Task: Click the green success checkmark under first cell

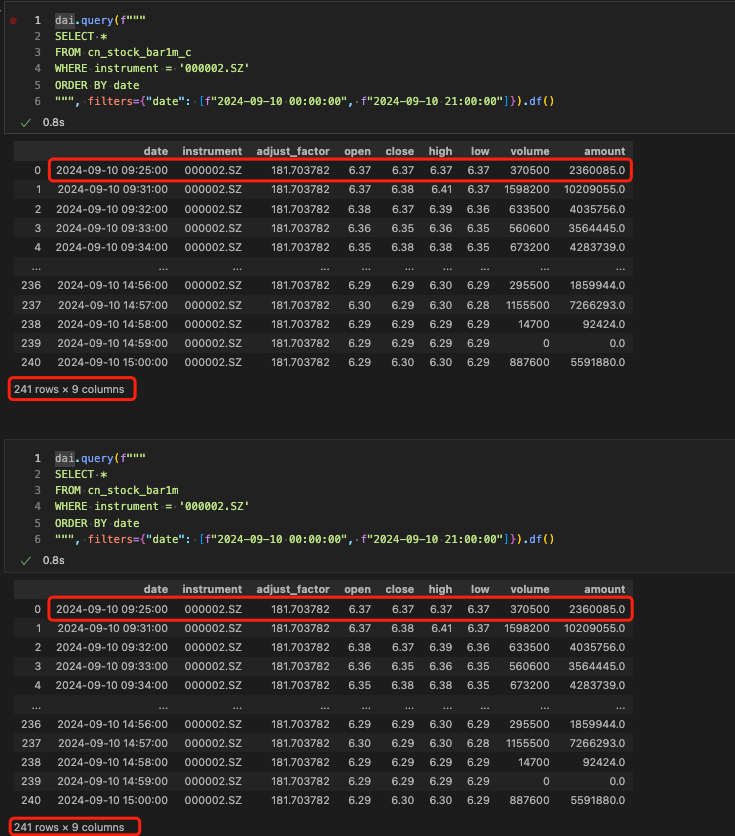Action: tap(25, 123)
